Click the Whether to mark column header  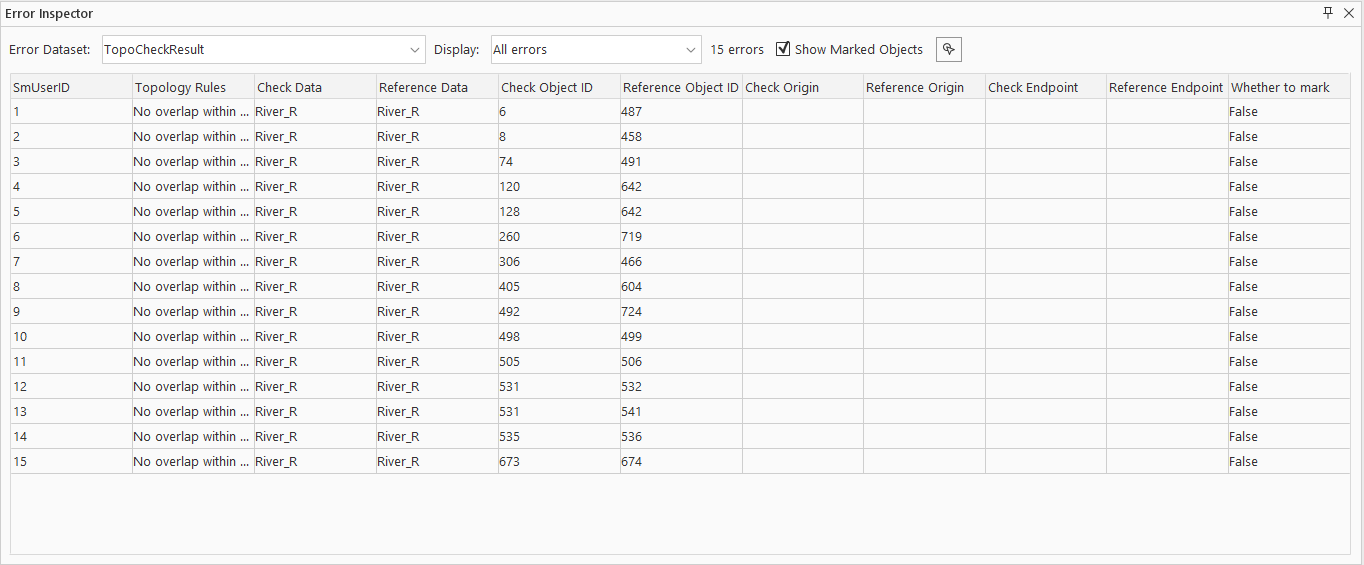click(x=1288, y=87)
